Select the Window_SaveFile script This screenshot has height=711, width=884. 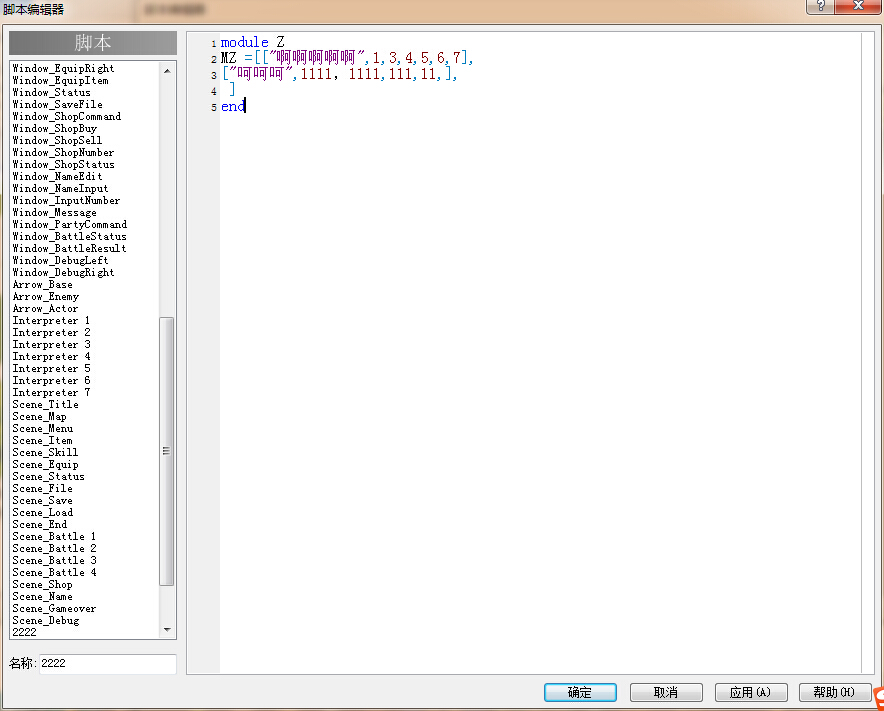(x=58, y=104)
